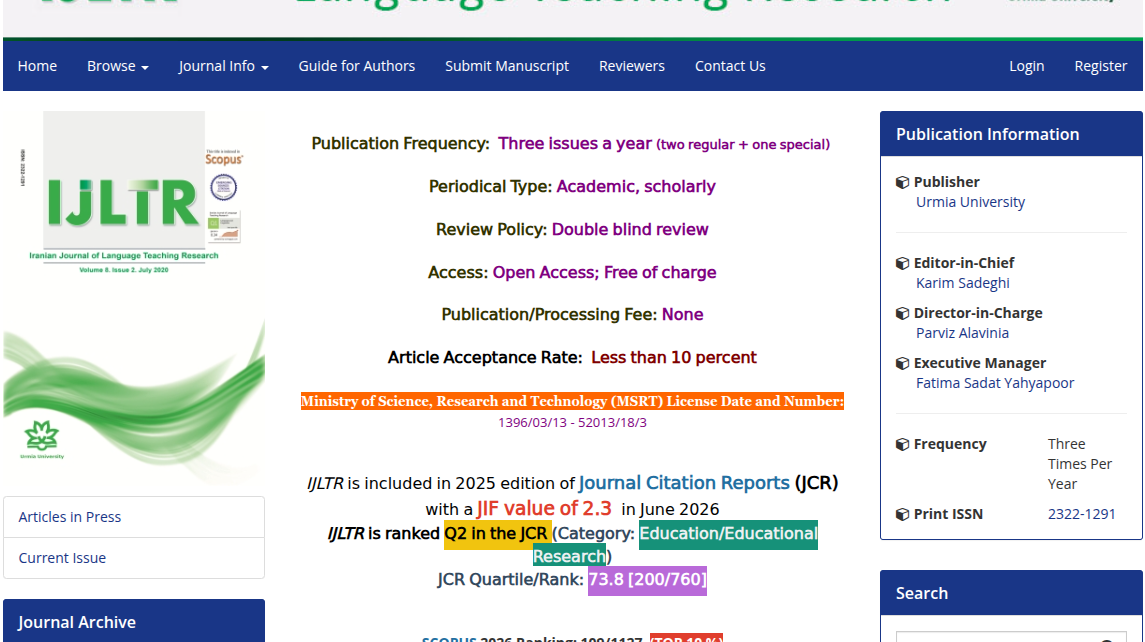The width and height of the screenshot is (1145, 642).
Task: Click the Urmia University publisher link
Action: pos(970,202)
